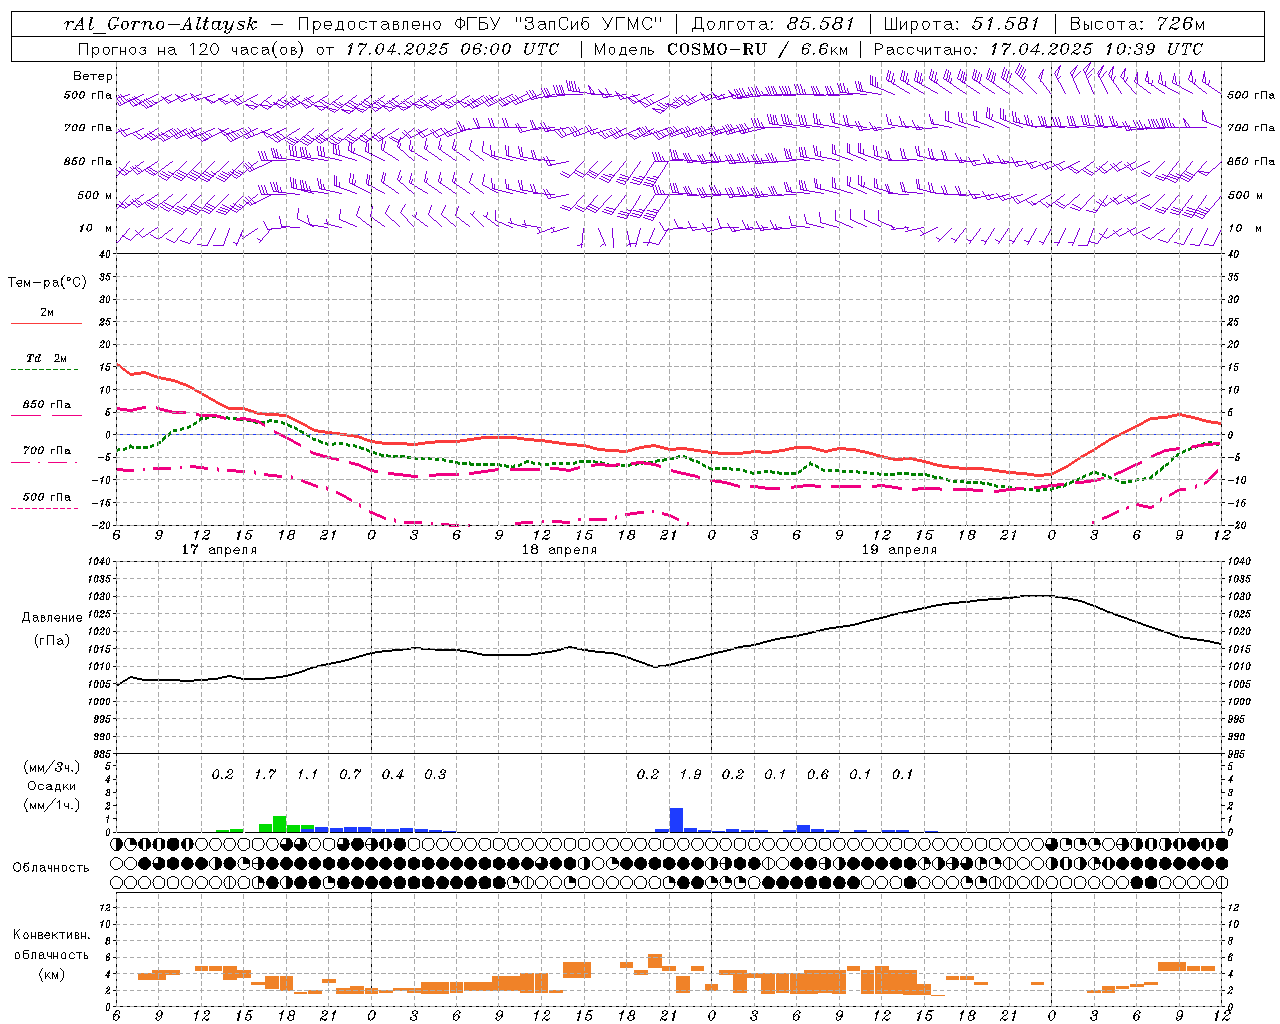
Task: Click the 18 апреля date label
Action: [559, 550]
